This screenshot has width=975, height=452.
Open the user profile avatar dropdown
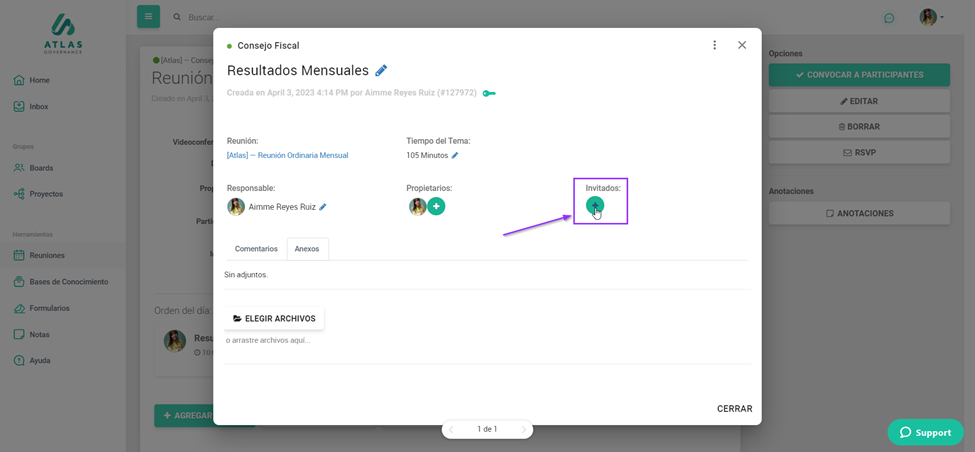[931, 17]
